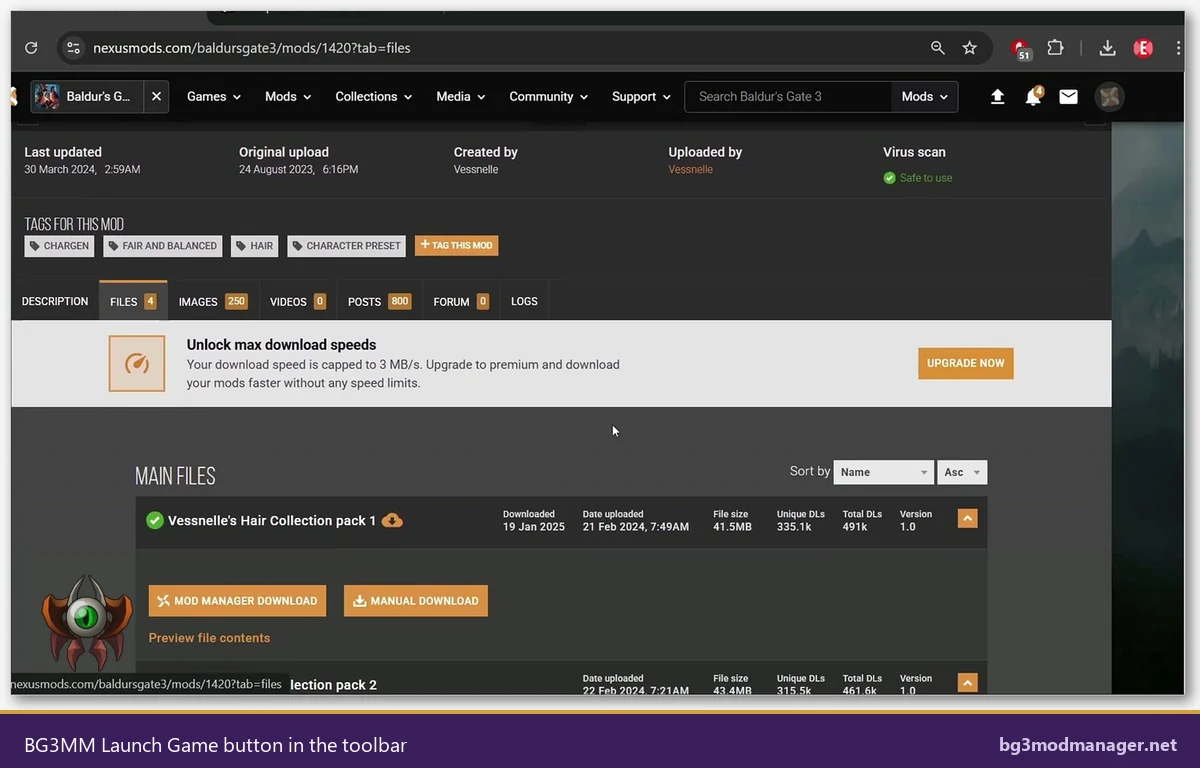
Task: Select the HAIR tag
Action: (254, 246)
